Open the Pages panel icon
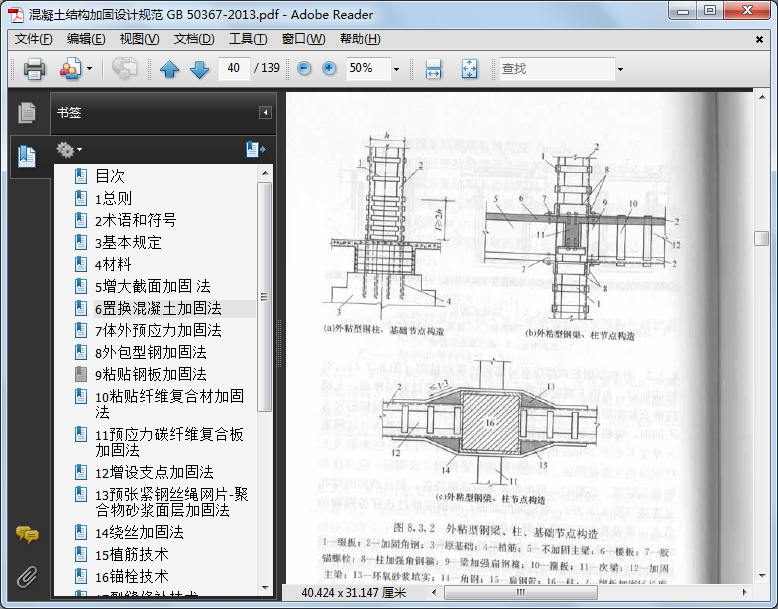Screen dimensions: 778x609 click(27, 113)
